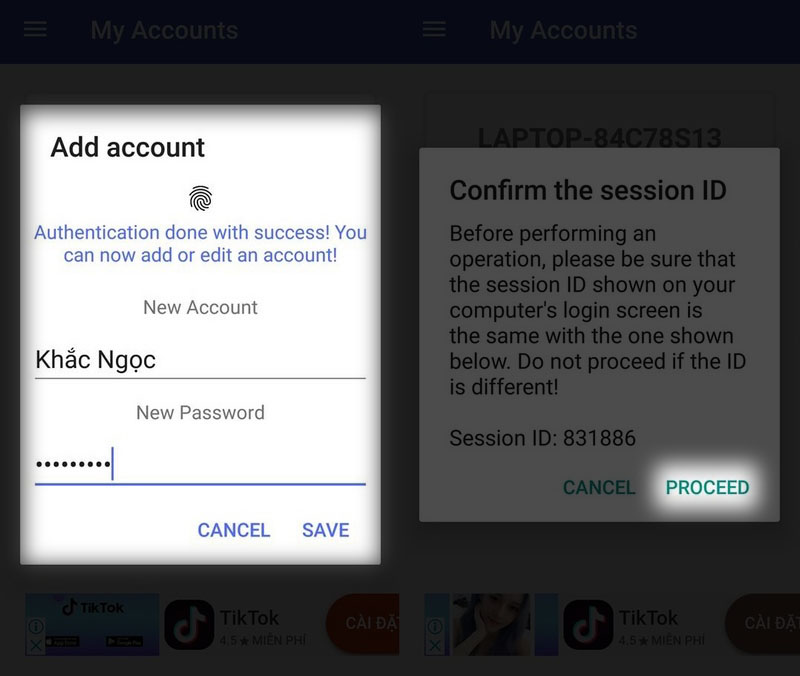Save the new account
This screenshot has height=676, width=800.
click(326, 530)
